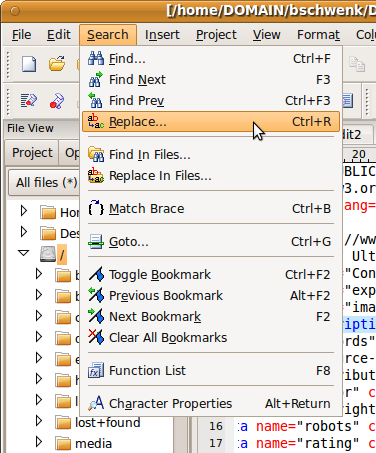Expand the lost+found folder
376x453 pixels.
click(x=39, y=421)
